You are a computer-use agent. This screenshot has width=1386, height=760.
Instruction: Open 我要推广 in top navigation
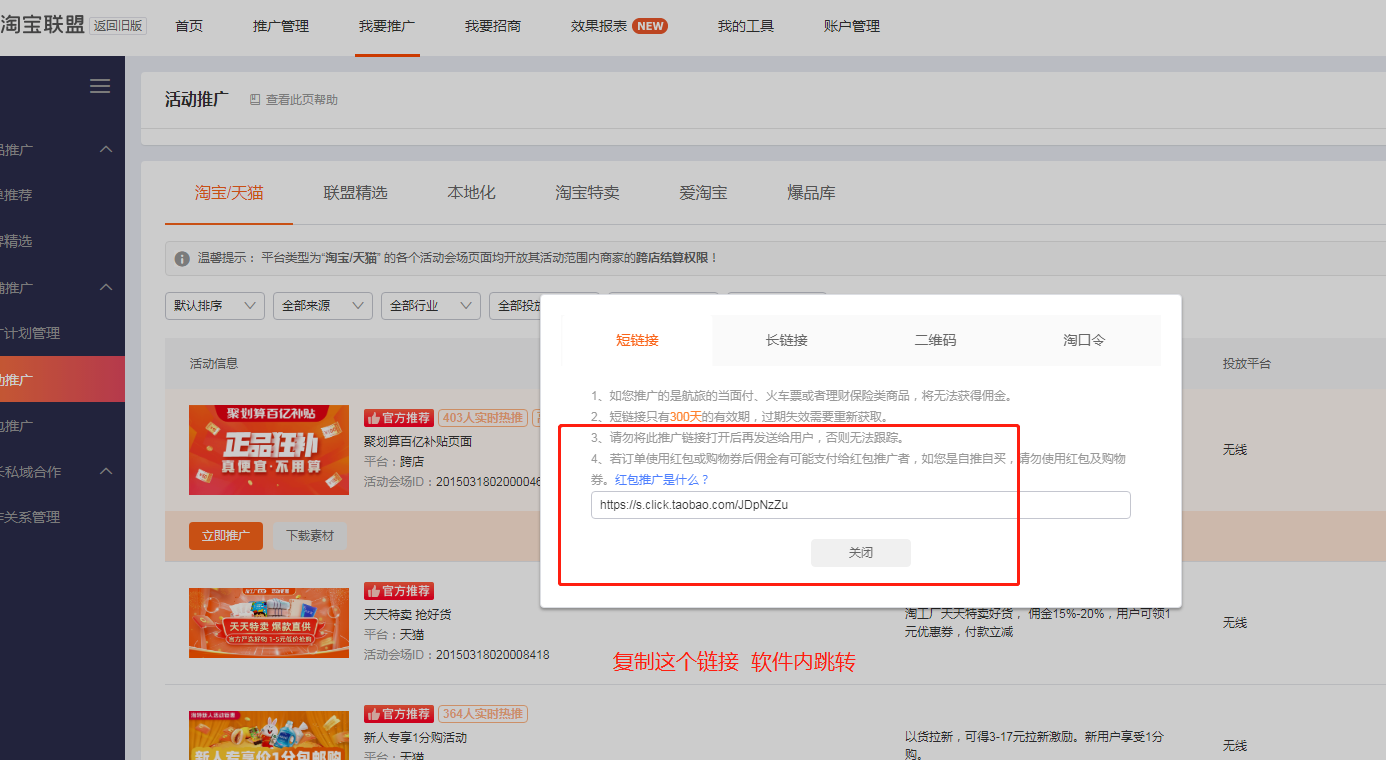click(387, 26)
